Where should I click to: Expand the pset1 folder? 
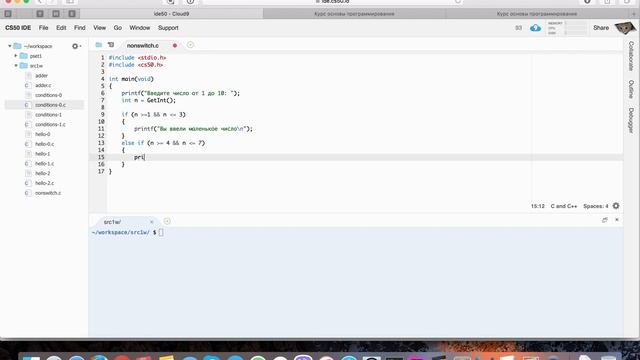point(16,56)
